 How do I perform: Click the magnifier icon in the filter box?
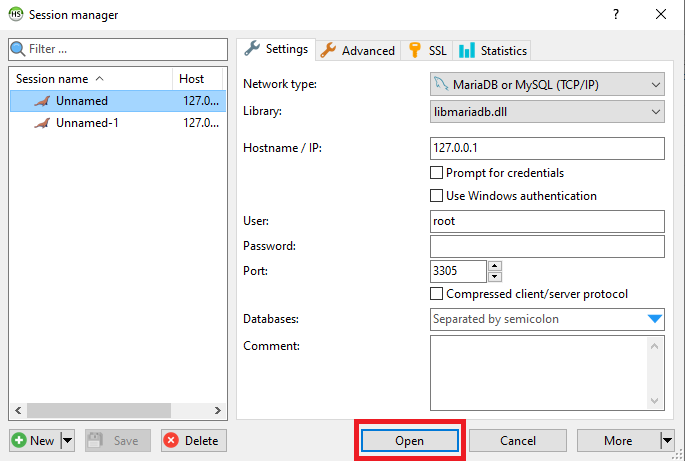17,49
